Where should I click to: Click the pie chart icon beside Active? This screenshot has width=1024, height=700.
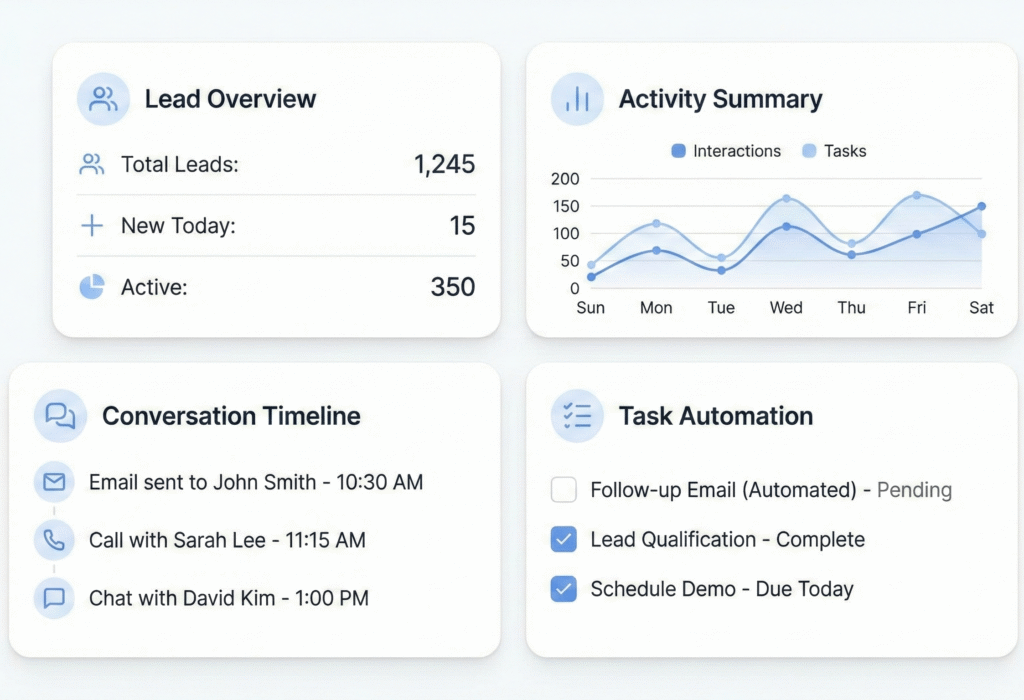click(92, 287)
